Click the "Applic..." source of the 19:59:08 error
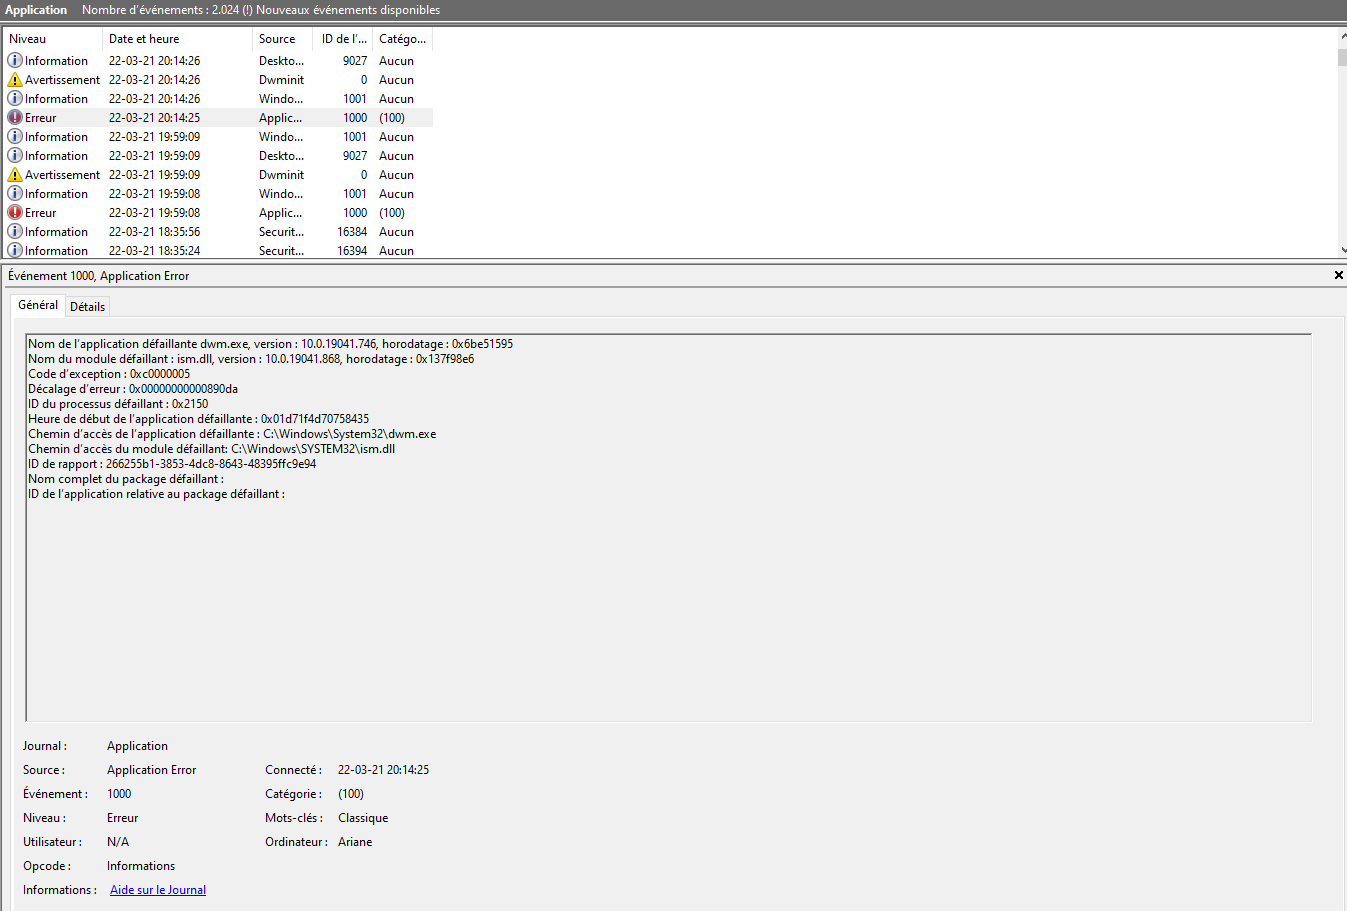The image size is (1347, 911). coord(280,213)
